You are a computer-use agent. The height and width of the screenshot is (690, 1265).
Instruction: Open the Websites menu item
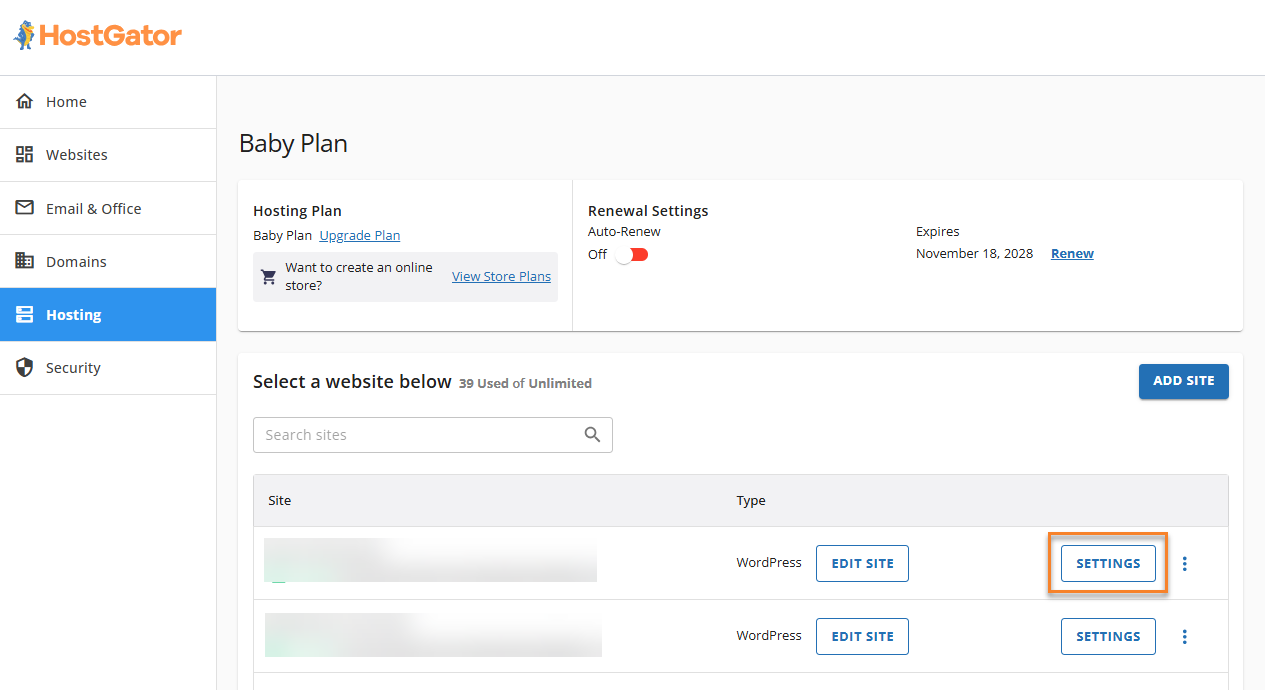tap(108, 155)
